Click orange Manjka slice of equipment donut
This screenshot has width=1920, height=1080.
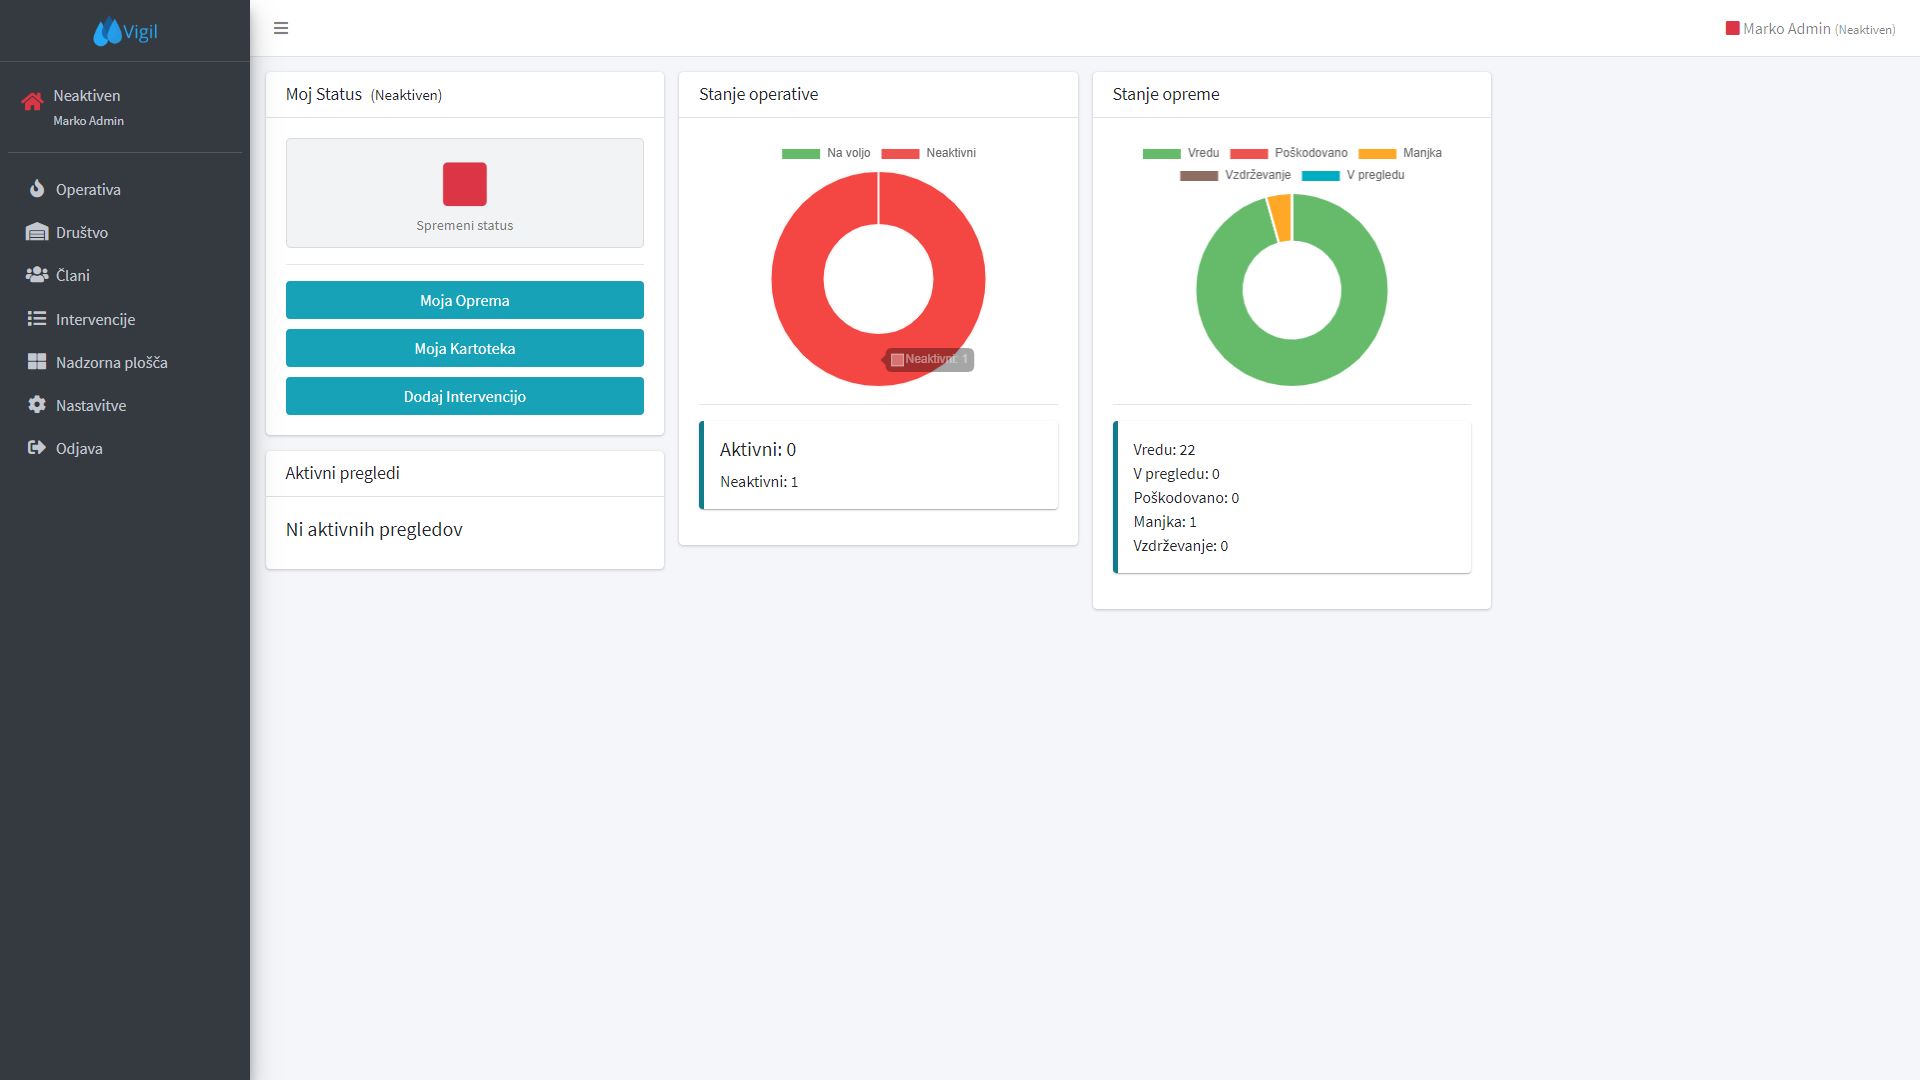pyautogui.click(x=1280, y=217)
